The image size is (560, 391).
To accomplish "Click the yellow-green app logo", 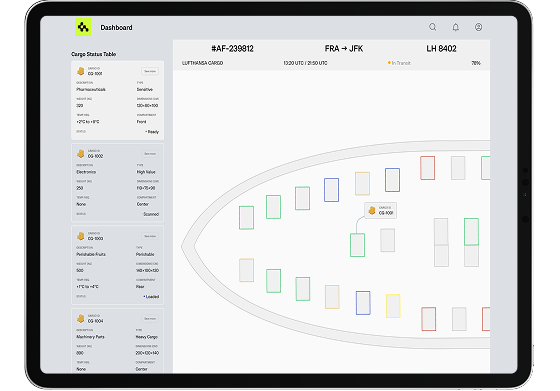I will (83, 27).
